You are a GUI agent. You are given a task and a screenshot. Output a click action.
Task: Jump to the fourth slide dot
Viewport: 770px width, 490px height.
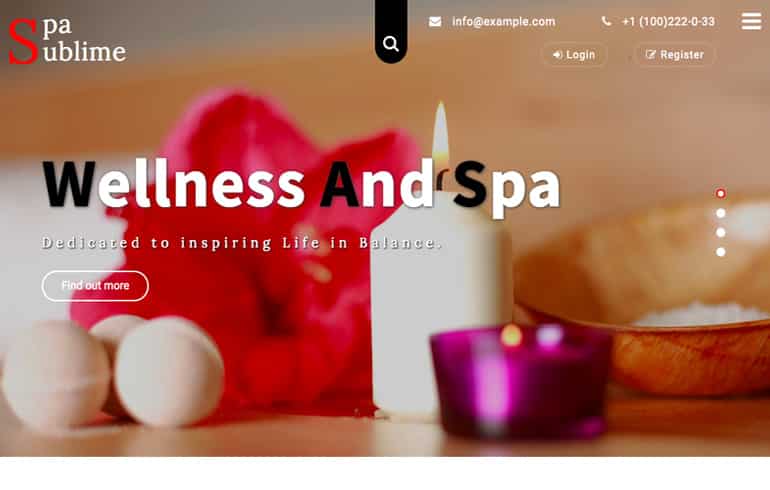(720, 252)
